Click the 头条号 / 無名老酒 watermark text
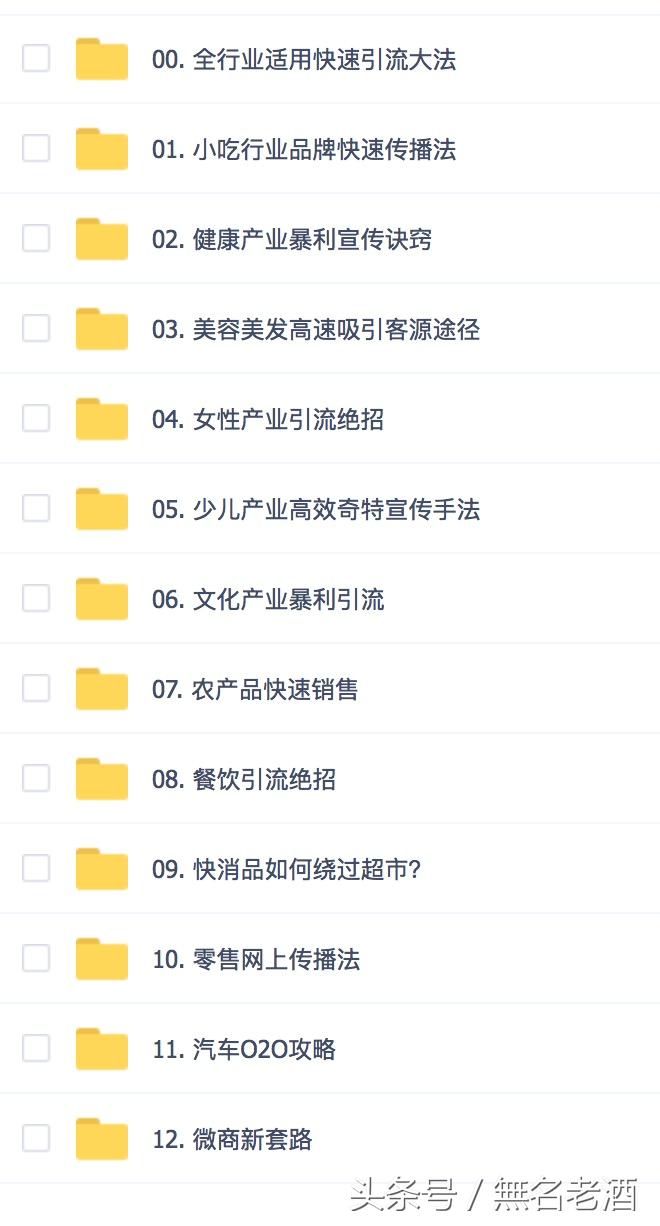The image size is (660, 1226). click(x=493, y=1195)
